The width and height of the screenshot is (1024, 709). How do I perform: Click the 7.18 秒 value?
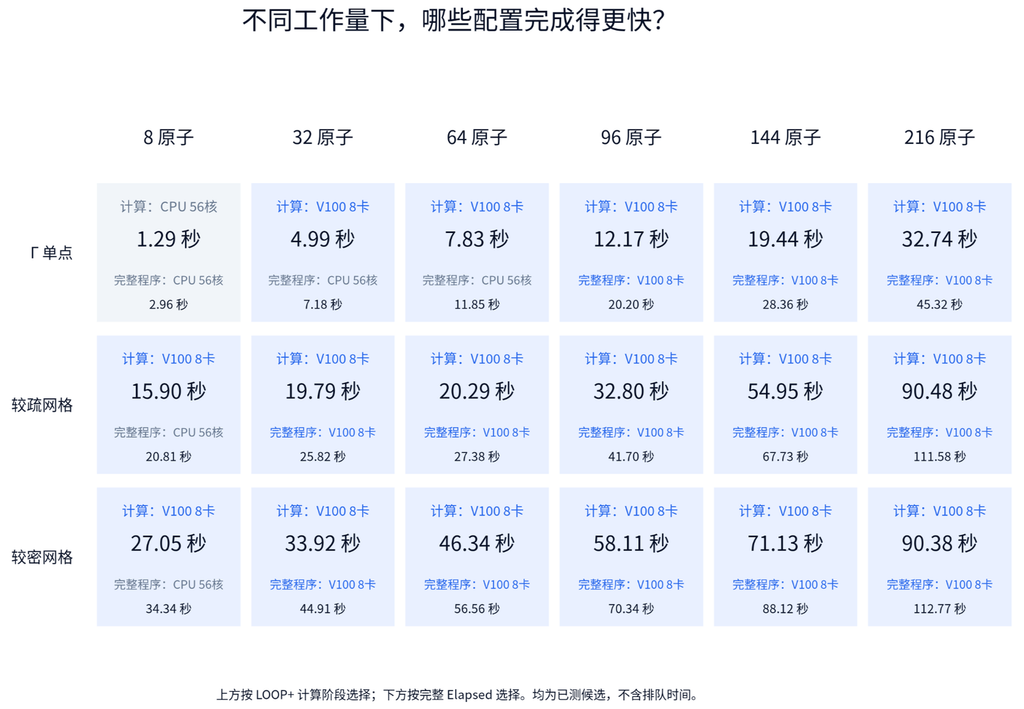point(323,304)
